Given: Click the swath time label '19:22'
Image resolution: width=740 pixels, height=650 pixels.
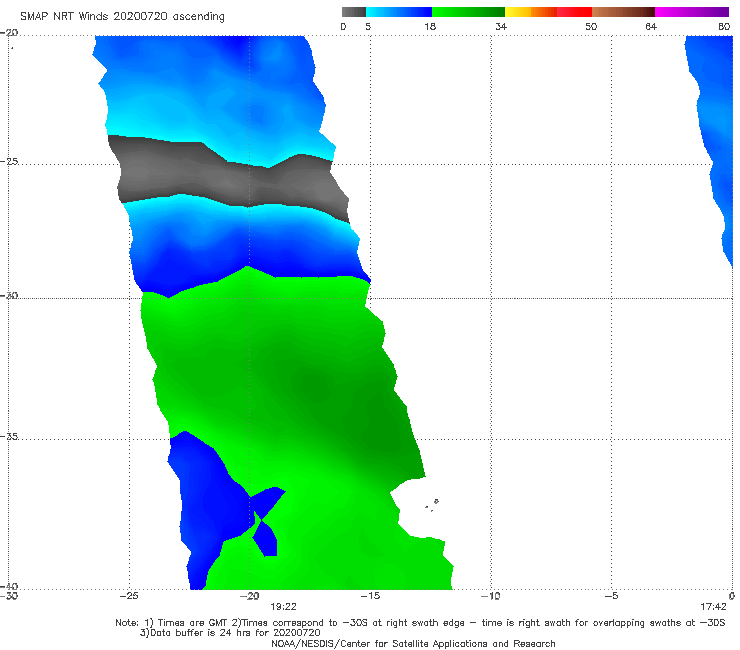Looking at the screenshot, I should [283, 607].
